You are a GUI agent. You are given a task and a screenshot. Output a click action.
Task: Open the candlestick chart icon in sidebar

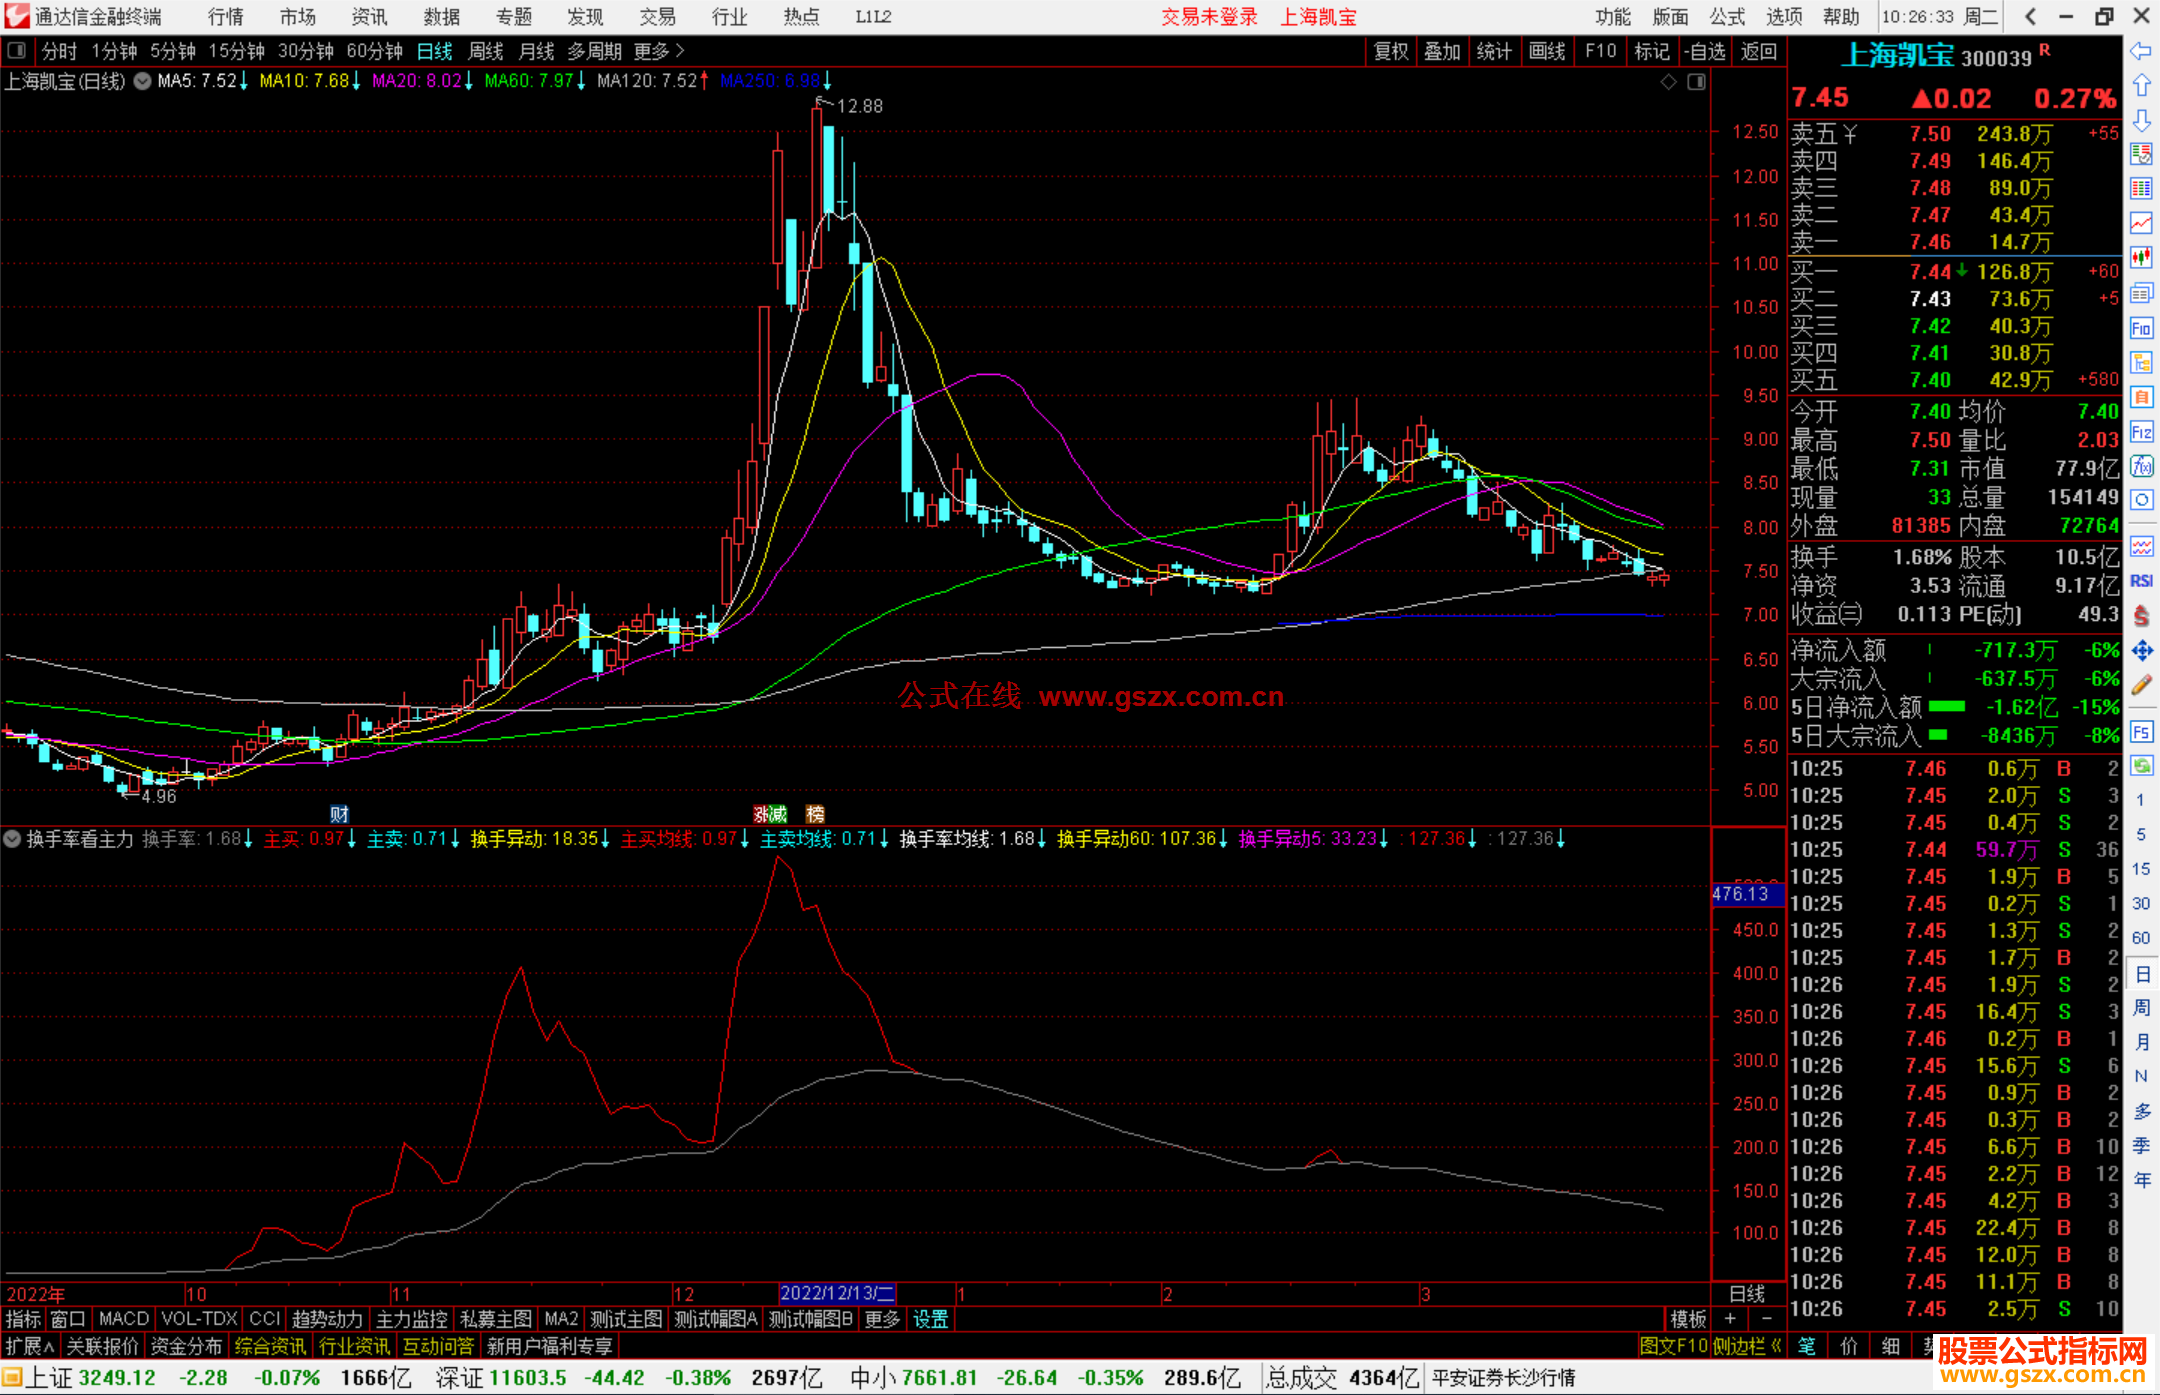coord(2141,257)
